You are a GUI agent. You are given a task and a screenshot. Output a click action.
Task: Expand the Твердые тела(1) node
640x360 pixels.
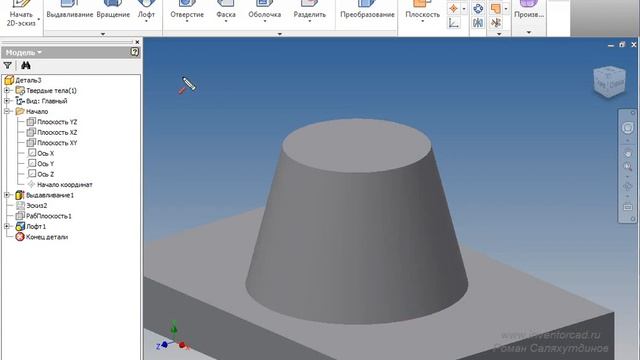pos(7,90)
